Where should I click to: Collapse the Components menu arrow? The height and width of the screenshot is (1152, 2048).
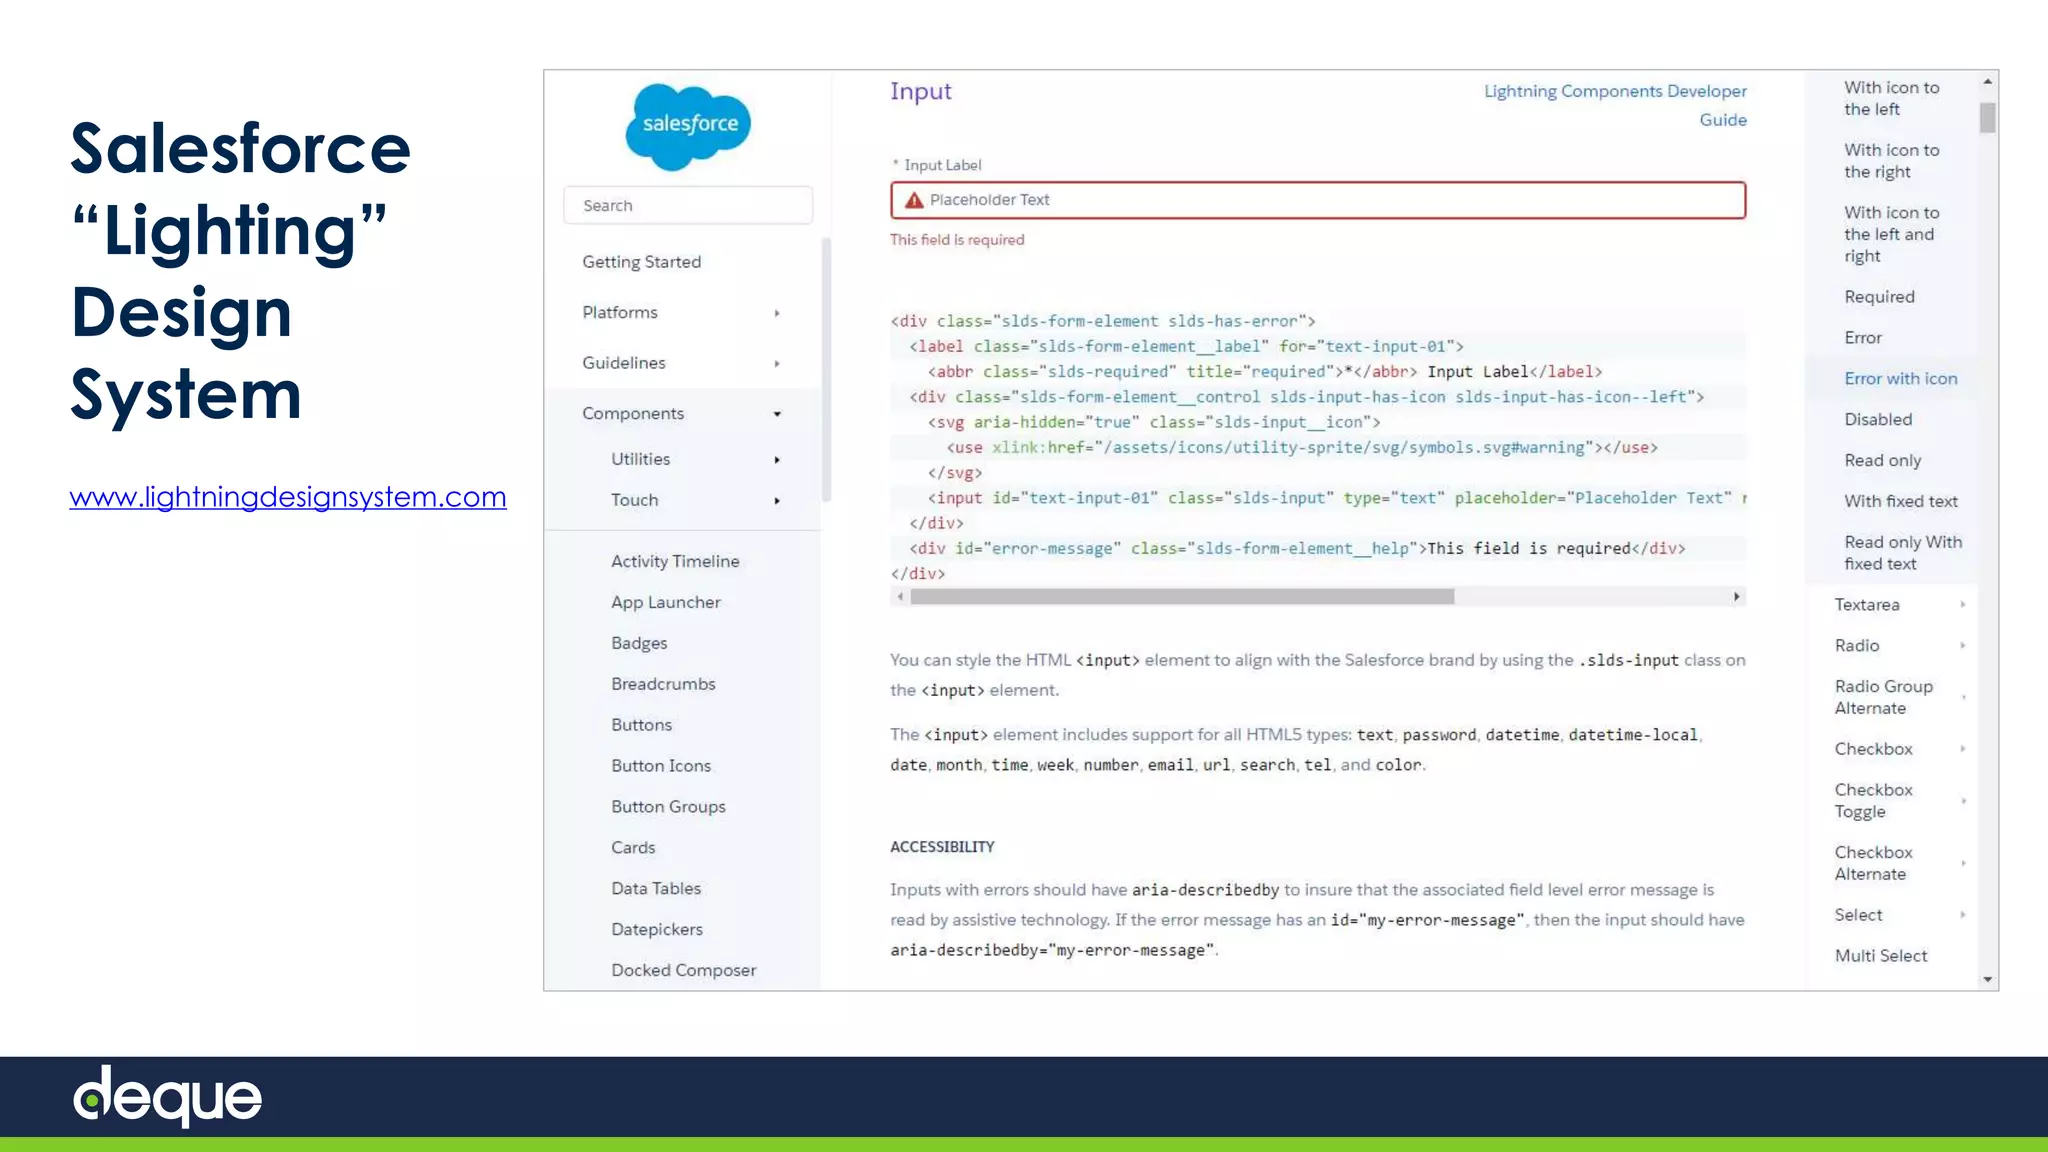(x=777, y=414)
